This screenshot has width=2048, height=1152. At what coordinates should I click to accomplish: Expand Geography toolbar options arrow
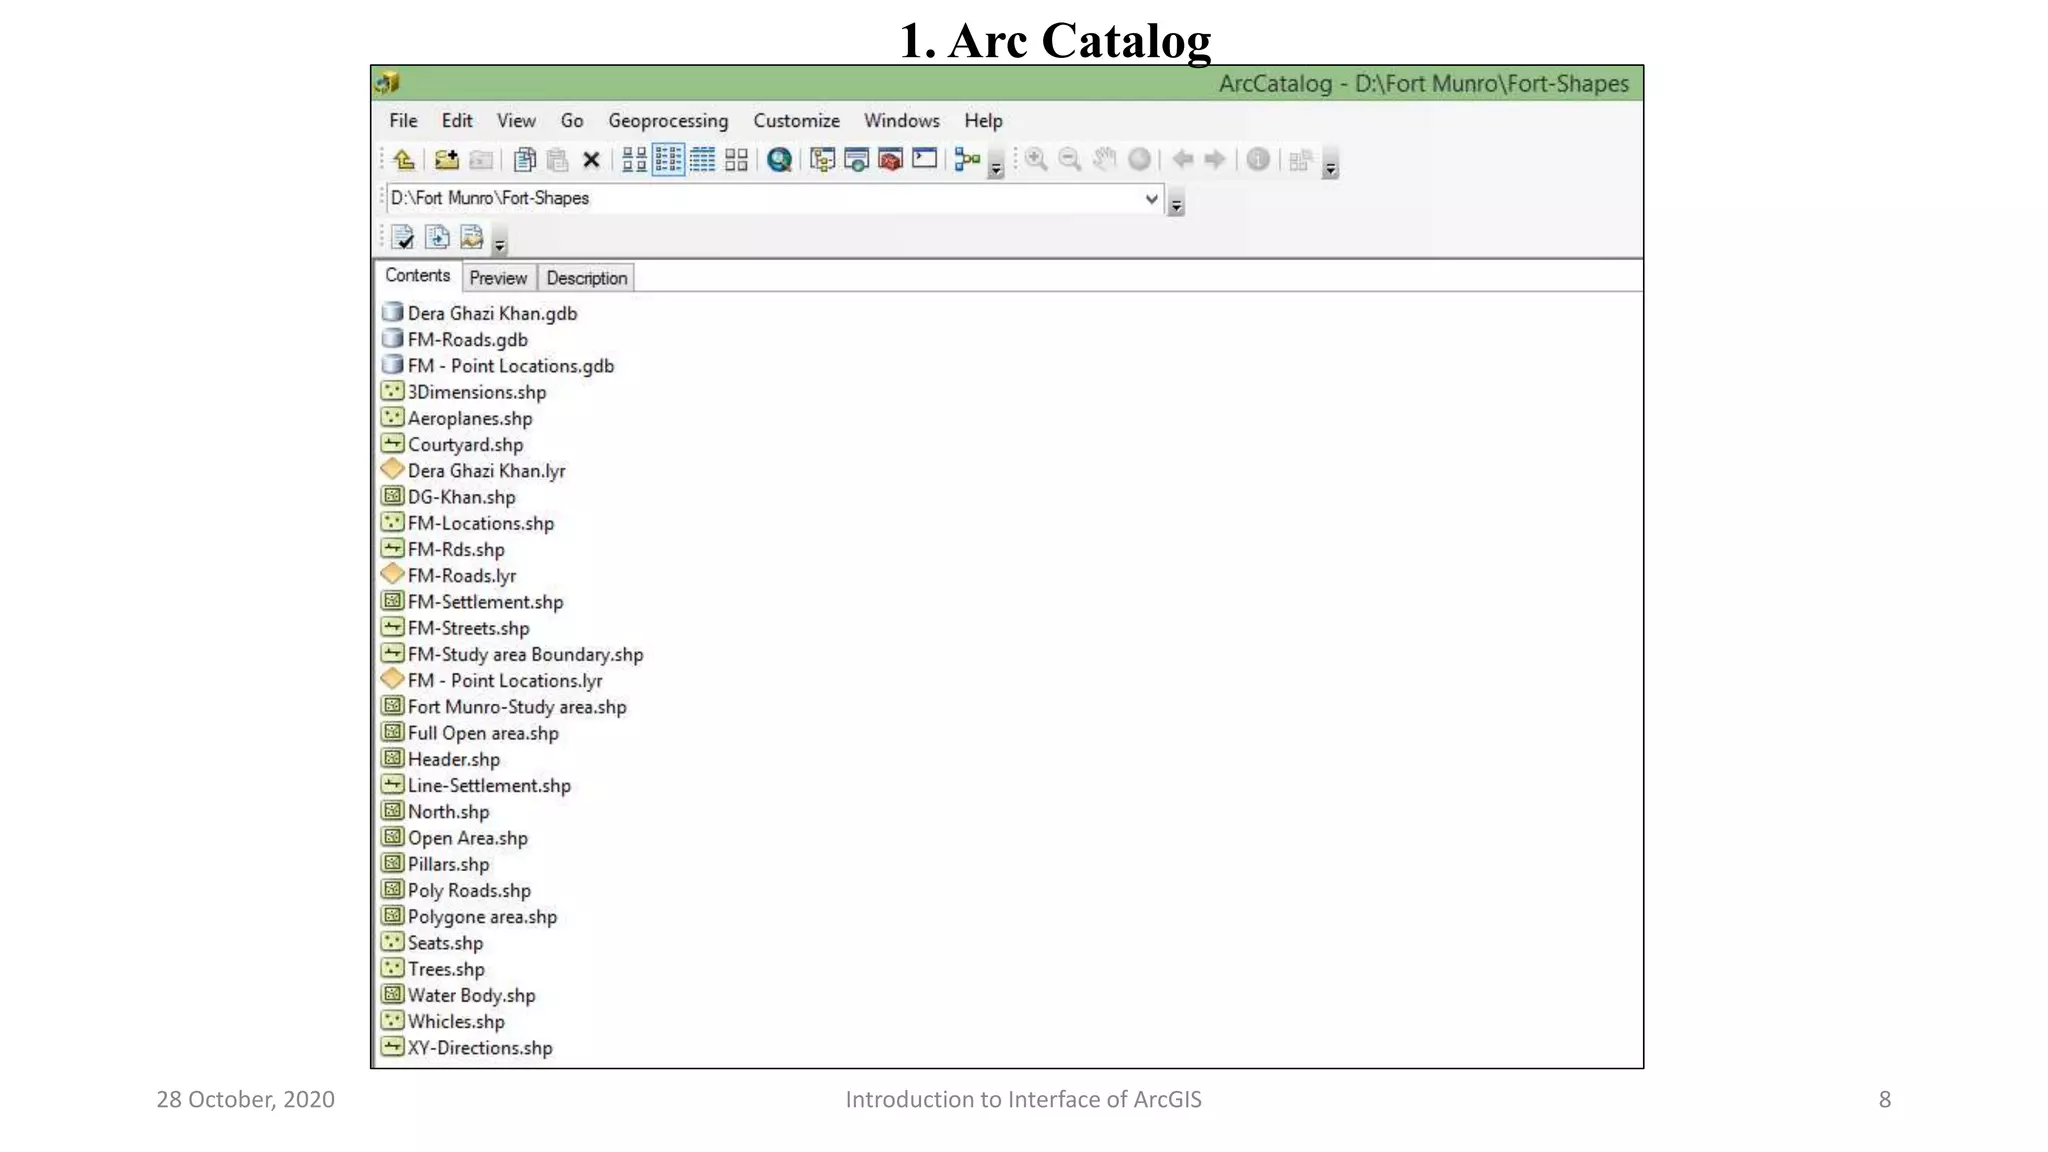pos(1330,165)
